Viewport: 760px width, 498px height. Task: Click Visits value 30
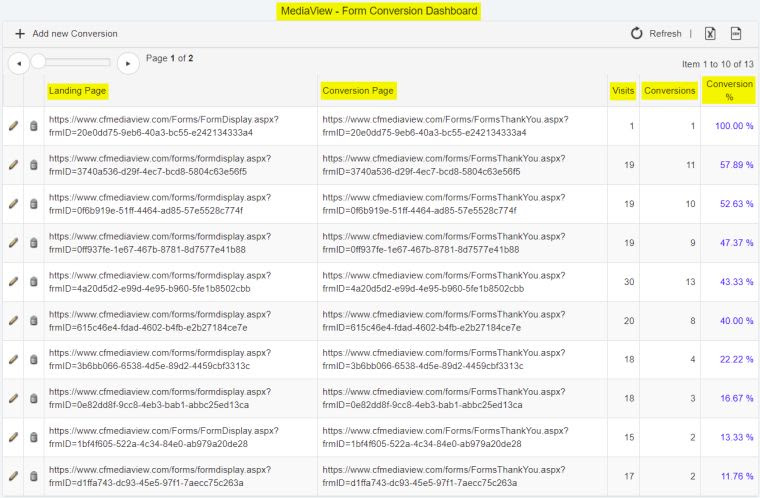[629, 281]
